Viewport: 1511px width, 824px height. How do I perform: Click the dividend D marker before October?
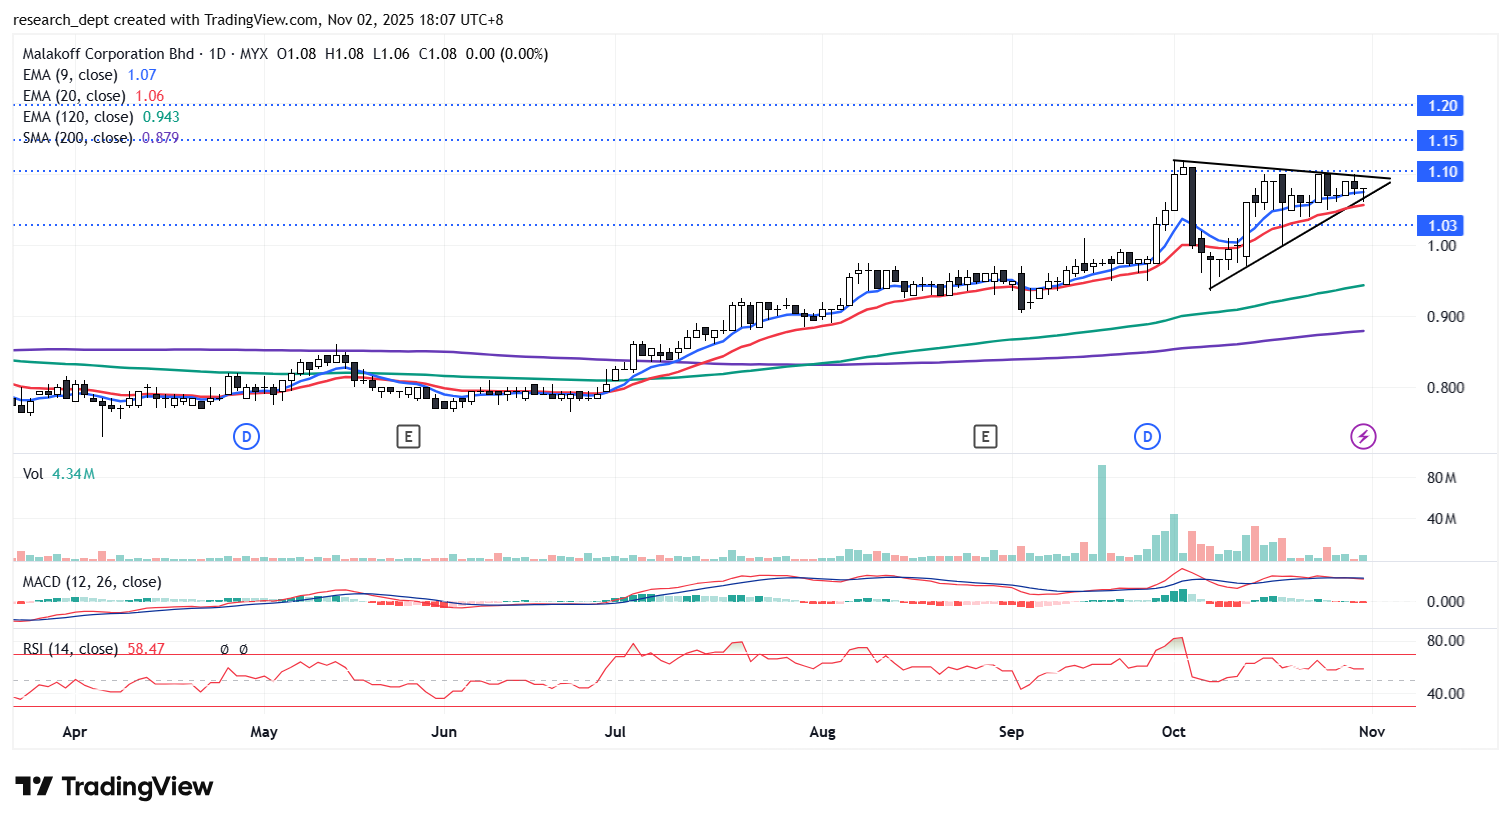click(x=1147, y=436)
